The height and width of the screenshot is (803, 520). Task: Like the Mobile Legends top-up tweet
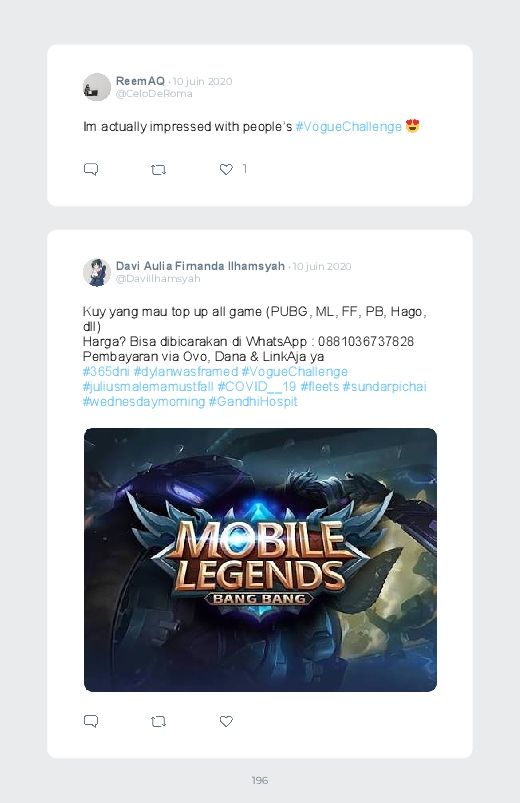(226, 721)
